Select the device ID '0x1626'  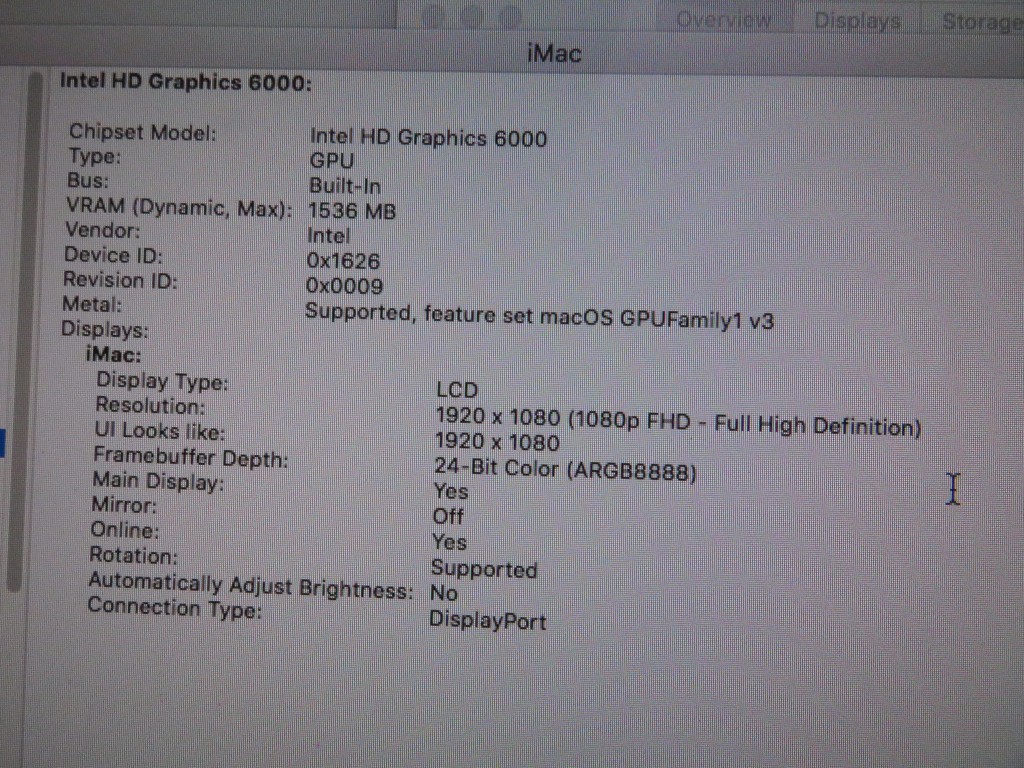tap(343, 261)
